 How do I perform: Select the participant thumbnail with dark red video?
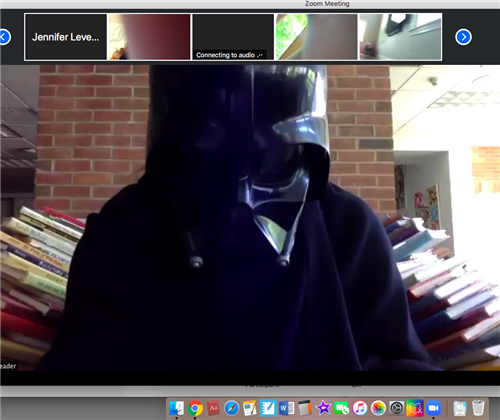149,37
